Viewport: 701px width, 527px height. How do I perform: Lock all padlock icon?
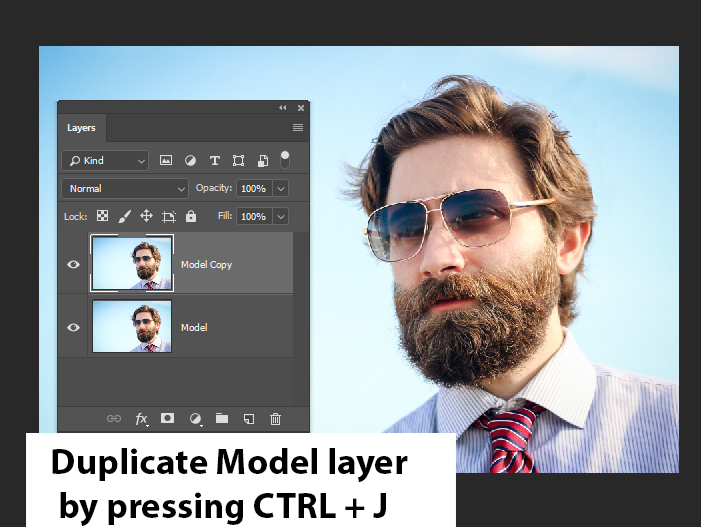tap(191, 216)
